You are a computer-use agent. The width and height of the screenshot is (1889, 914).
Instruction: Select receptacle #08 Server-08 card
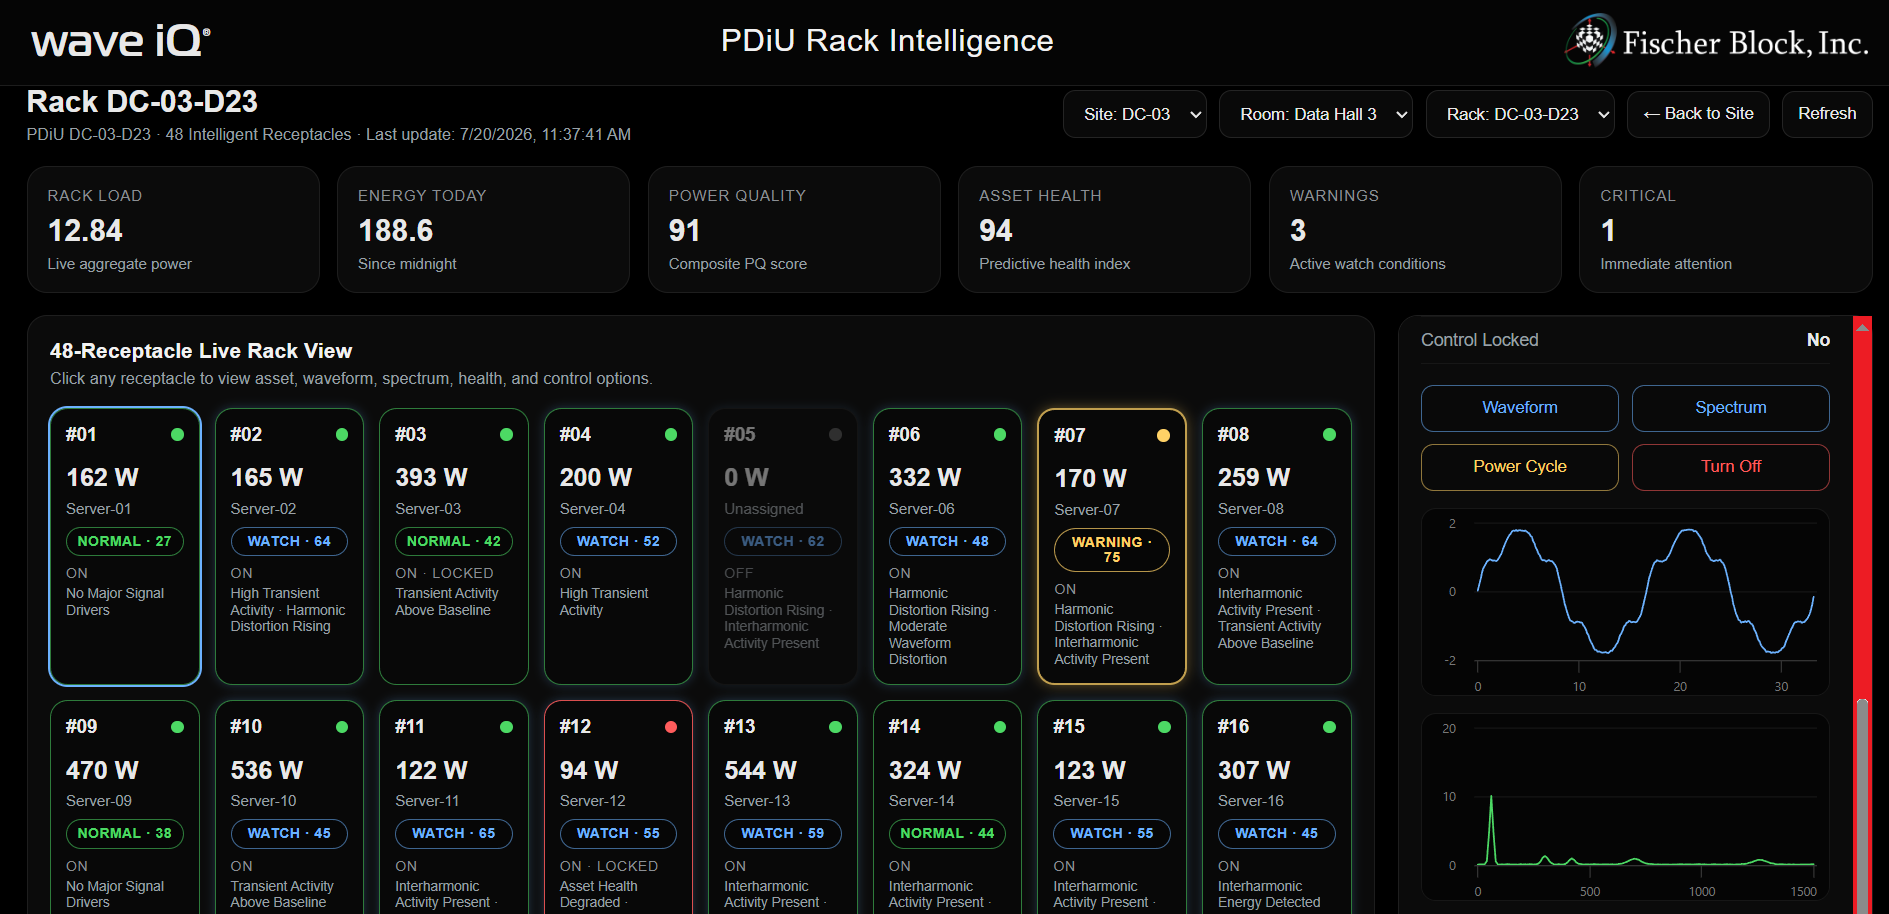[1276, 546]
